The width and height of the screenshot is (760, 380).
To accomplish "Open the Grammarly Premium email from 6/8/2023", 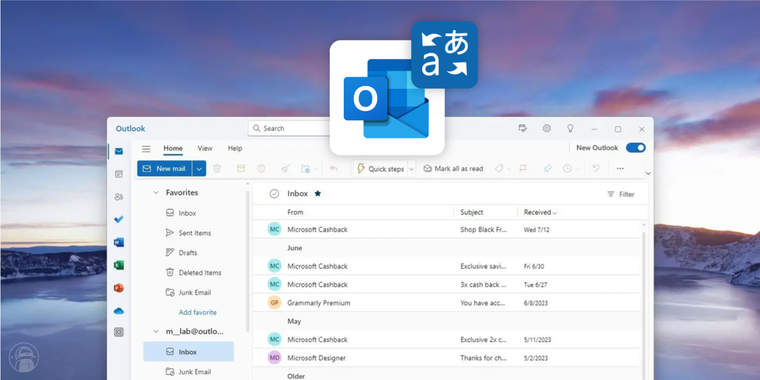I will coord(447,303).
